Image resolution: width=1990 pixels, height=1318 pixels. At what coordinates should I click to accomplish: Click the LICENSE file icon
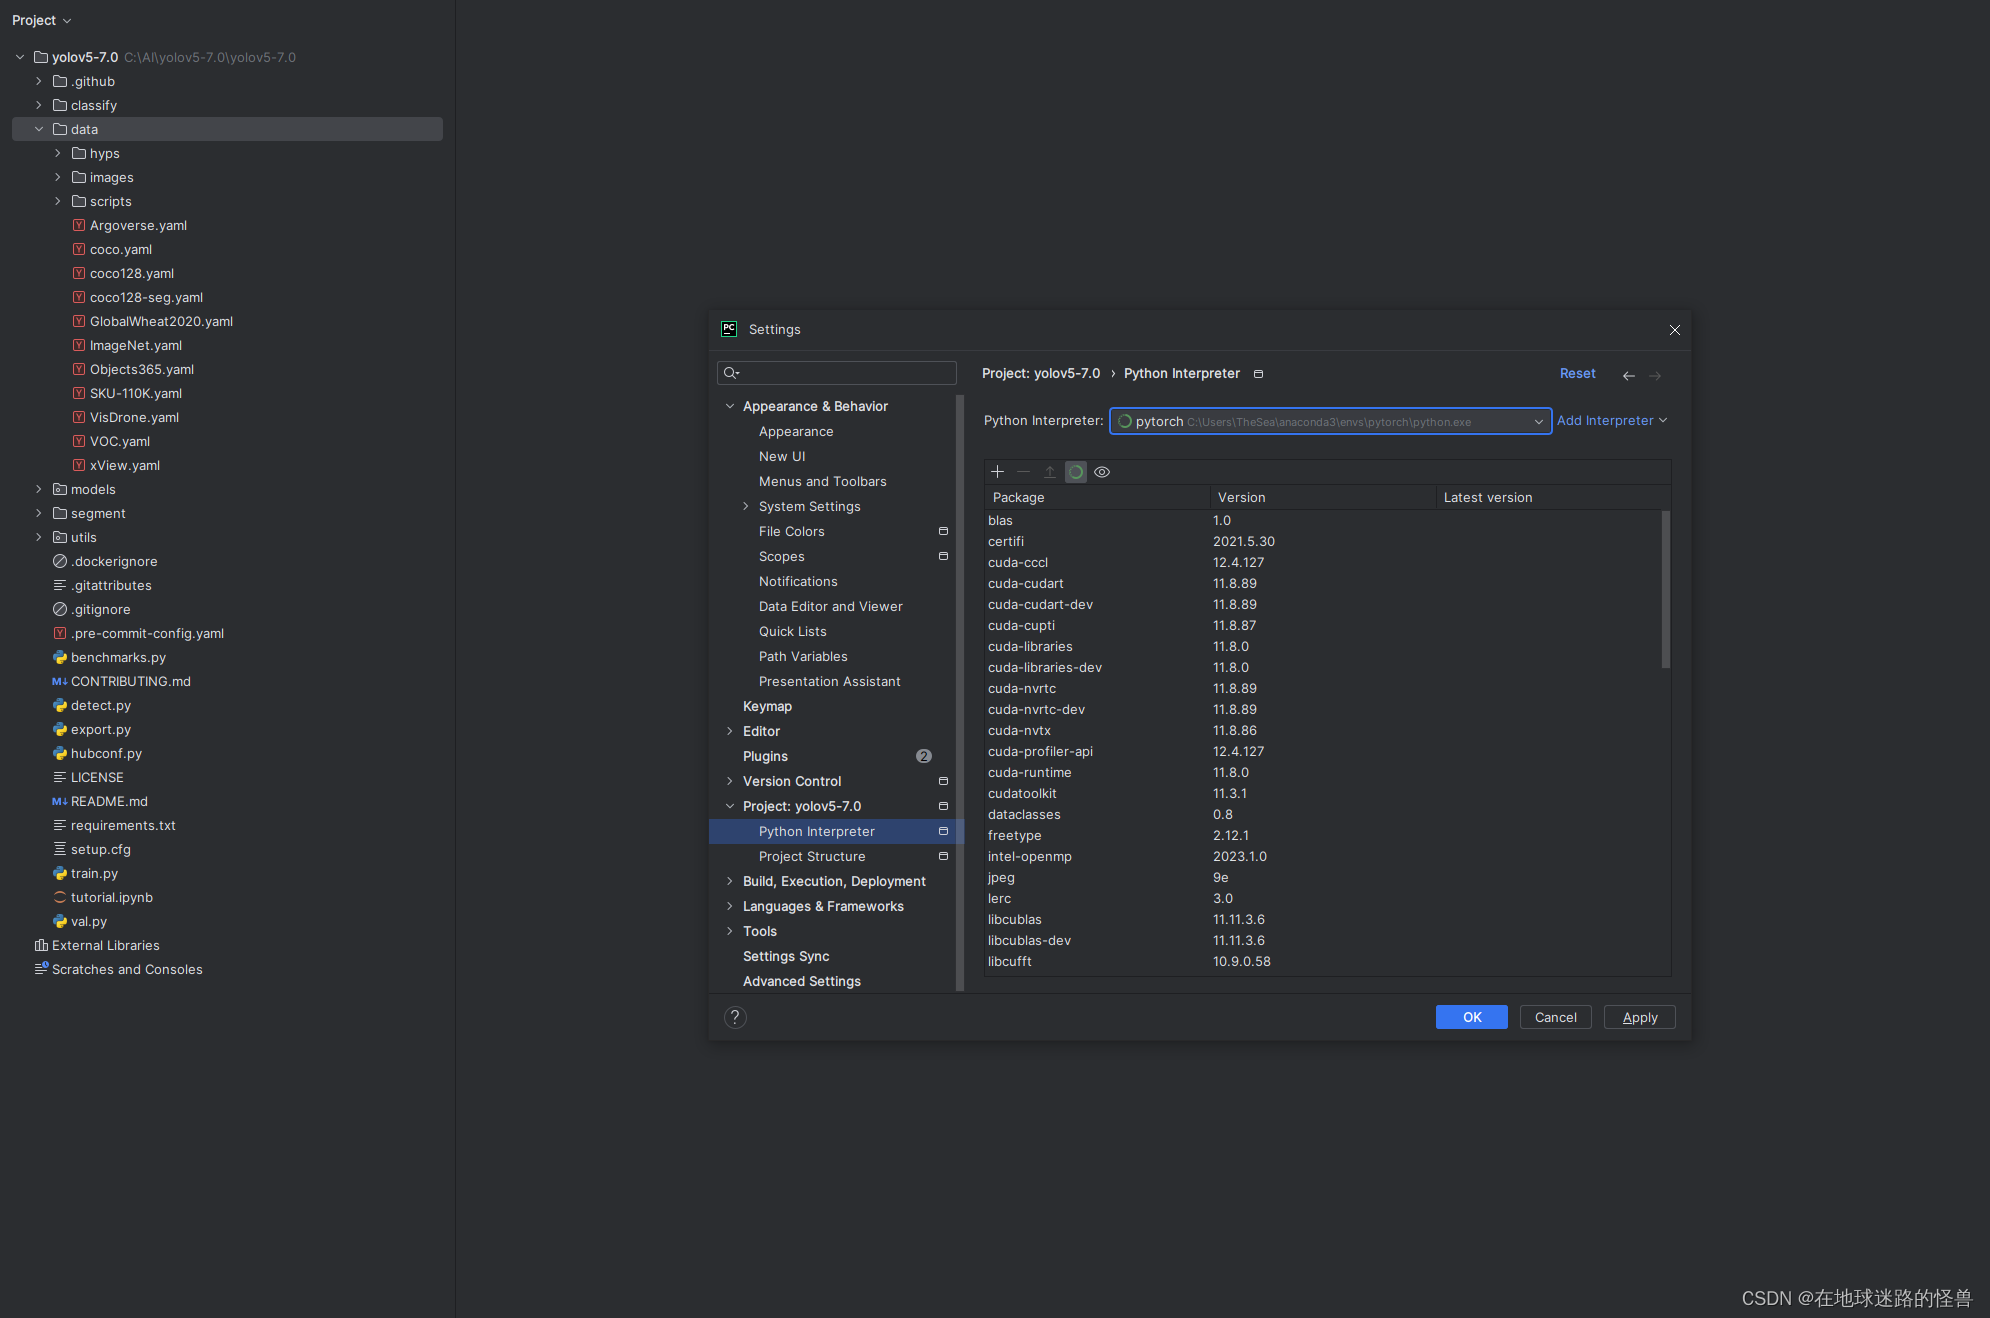(60, 777)
